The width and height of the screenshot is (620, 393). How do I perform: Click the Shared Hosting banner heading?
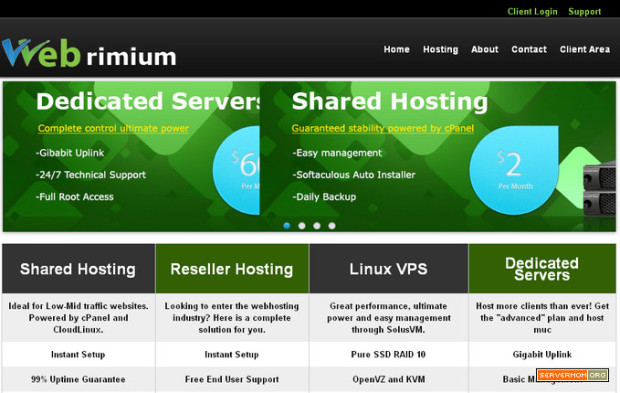(390, 102)
